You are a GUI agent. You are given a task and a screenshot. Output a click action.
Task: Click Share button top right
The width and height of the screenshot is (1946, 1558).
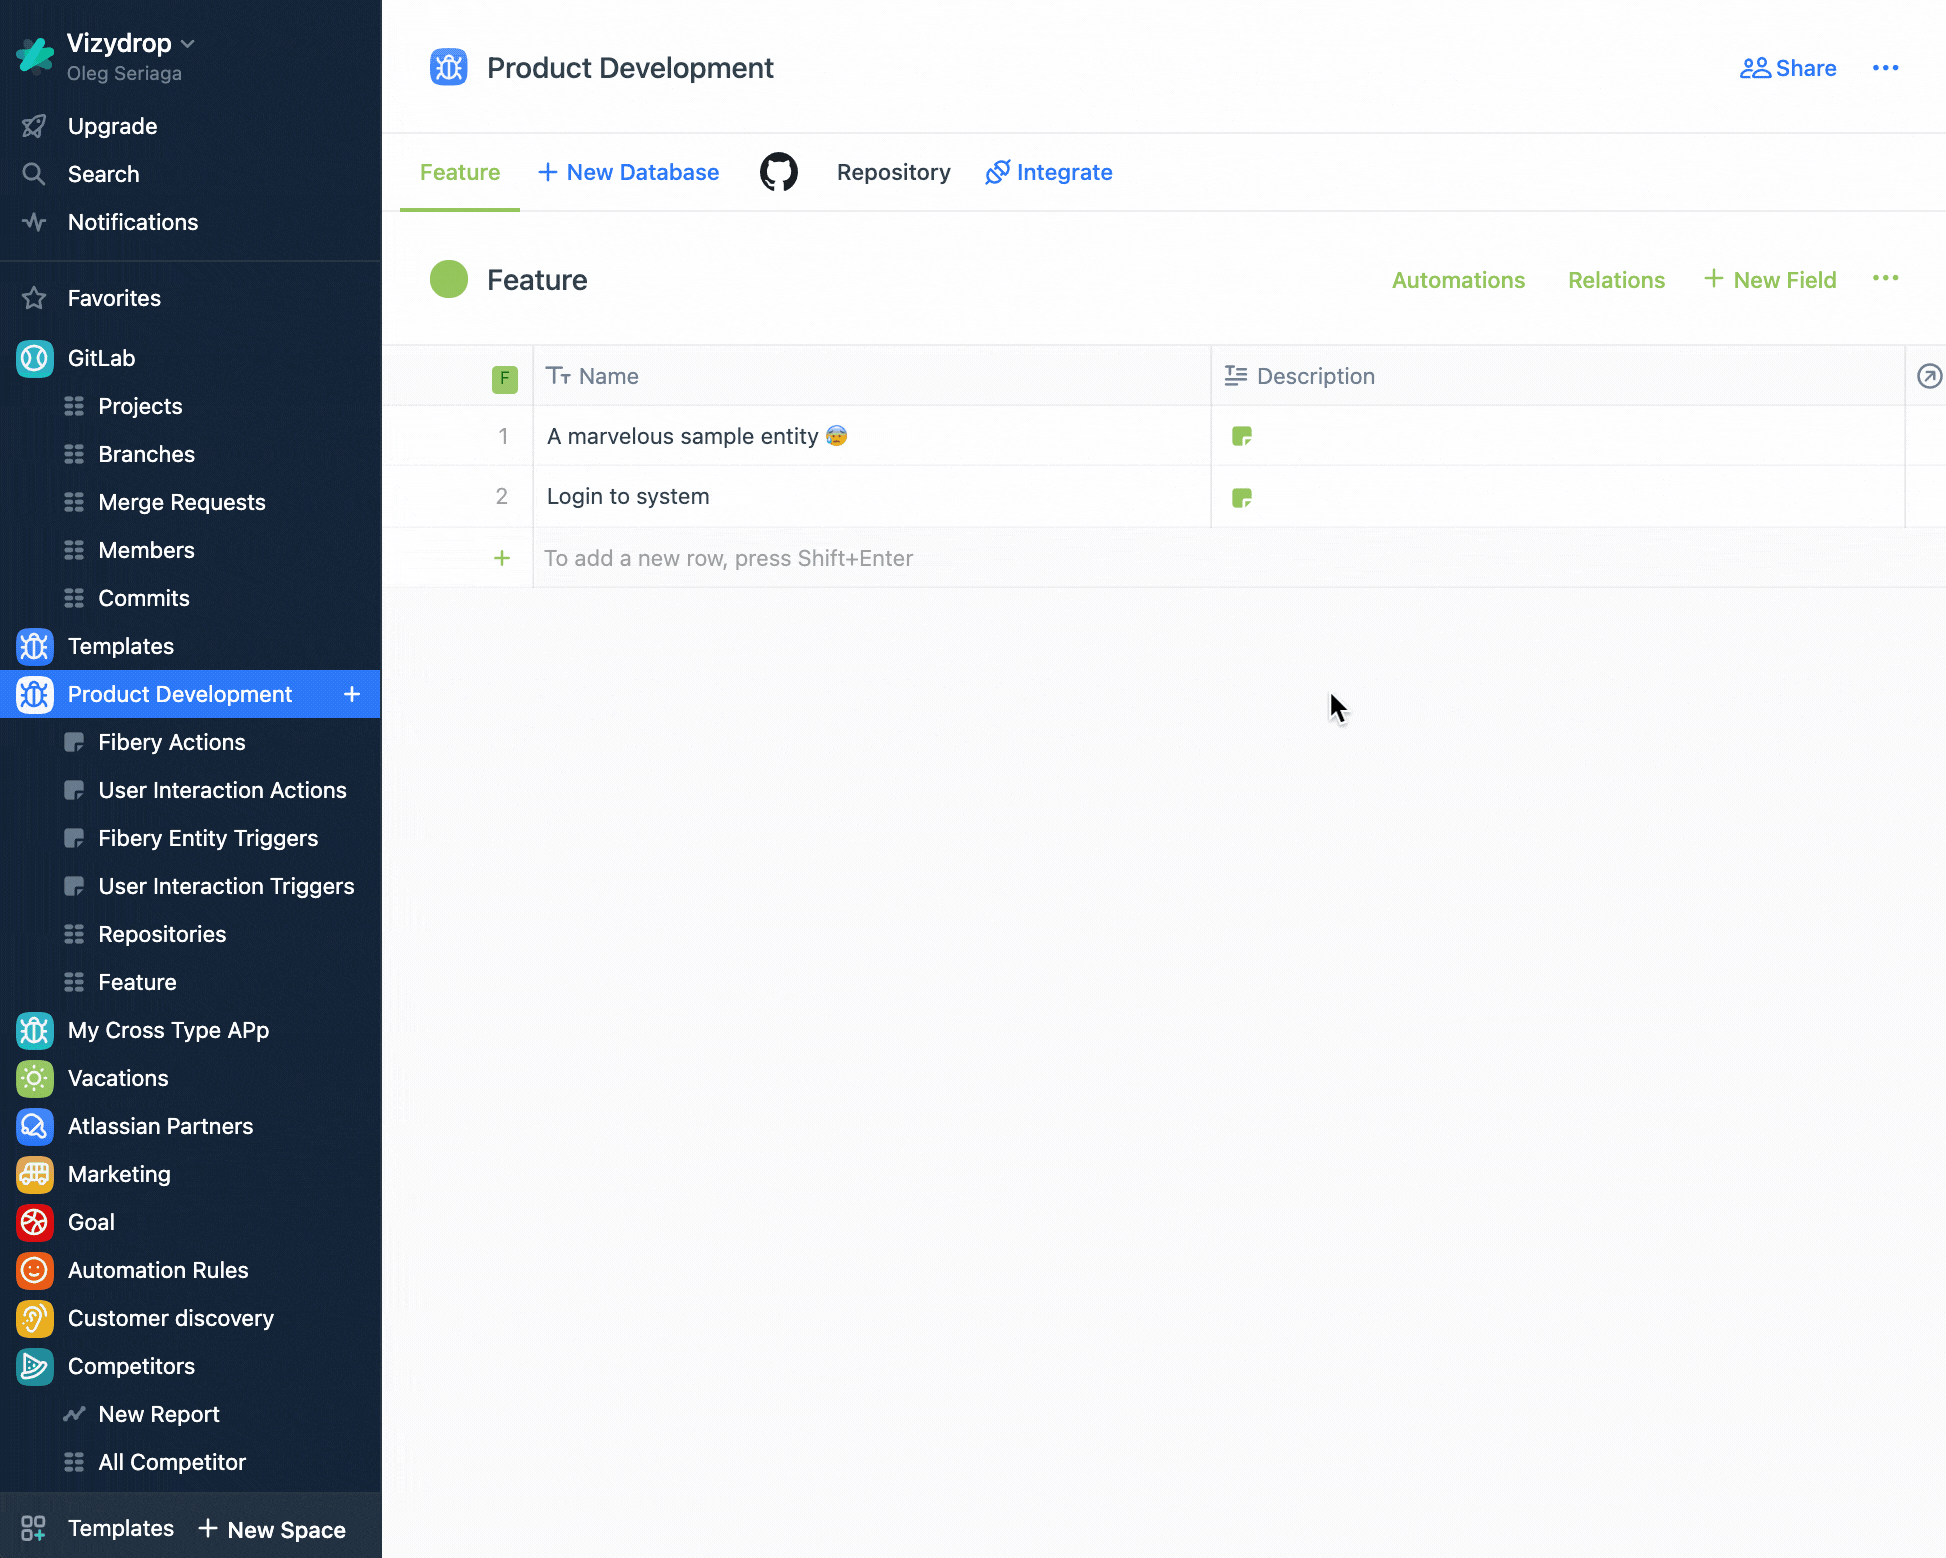click(x=1787, y=67)
